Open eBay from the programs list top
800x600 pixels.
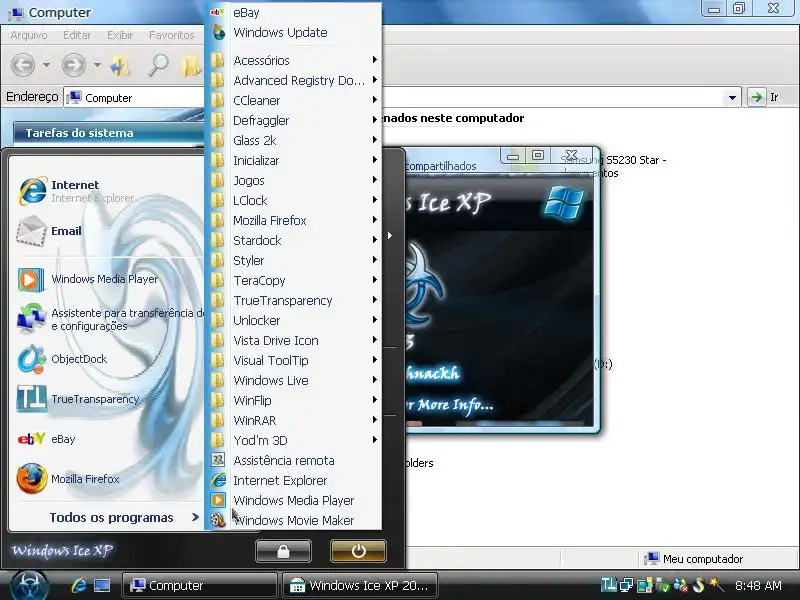coord(293,12)
